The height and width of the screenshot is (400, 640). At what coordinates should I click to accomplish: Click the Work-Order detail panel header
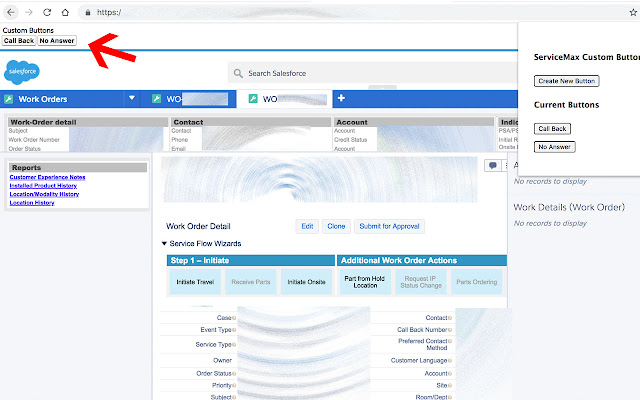[88, 122]
